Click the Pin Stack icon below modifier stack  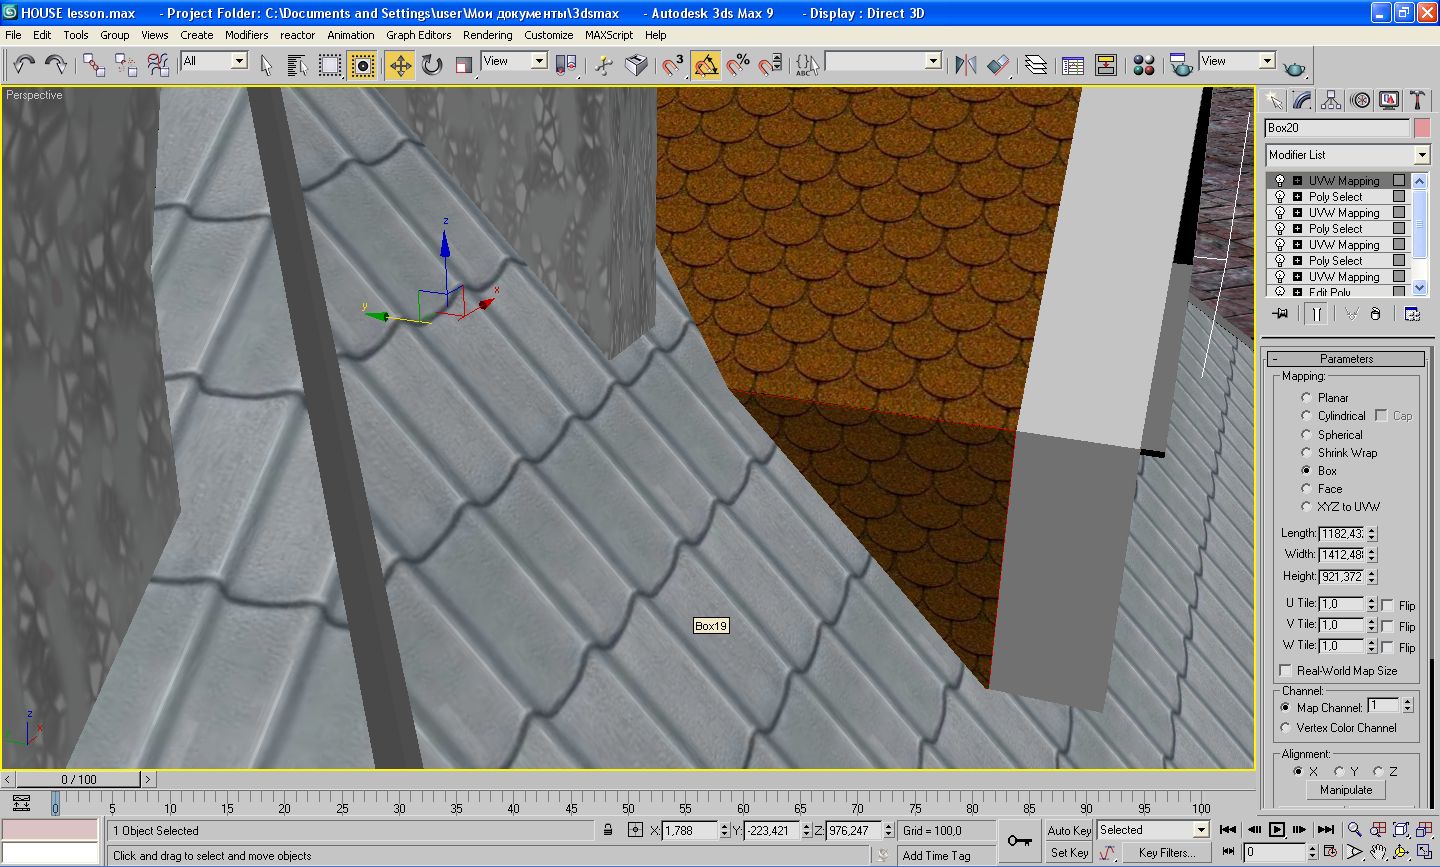coord(1280,313)
